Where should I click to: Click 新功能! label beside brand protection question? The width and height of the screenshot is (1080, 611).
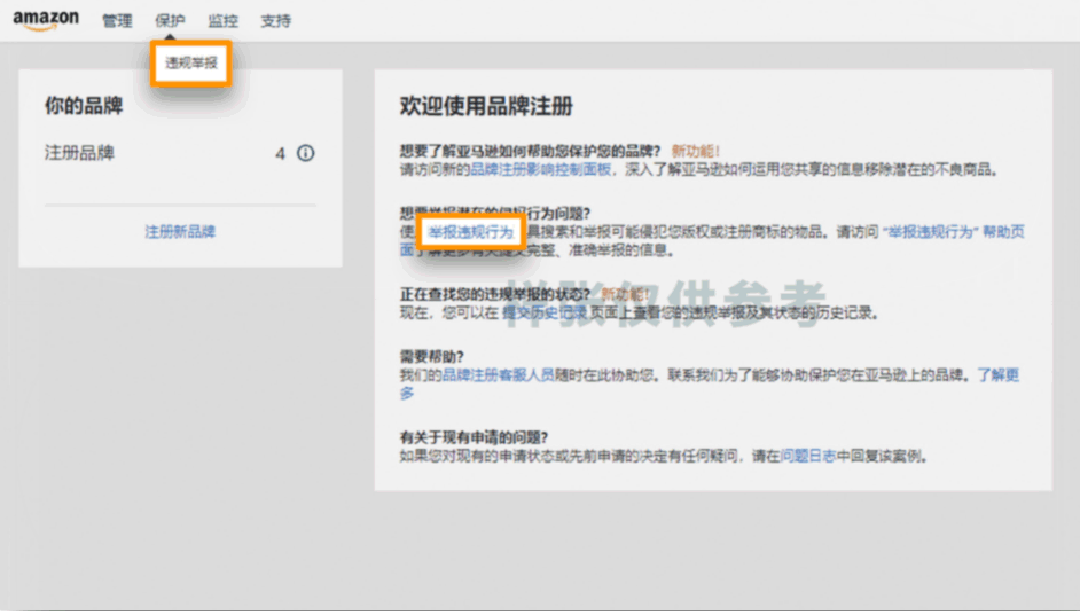(x=695, y=151)
